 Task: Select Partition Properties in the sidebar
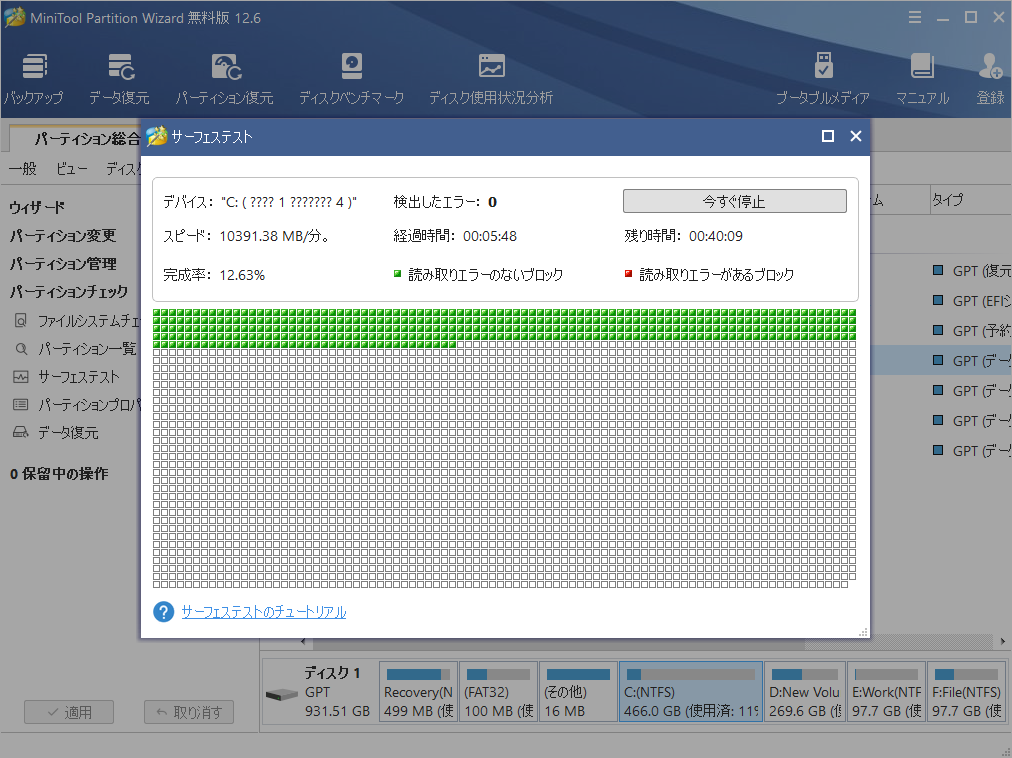[x=77, y=404]
